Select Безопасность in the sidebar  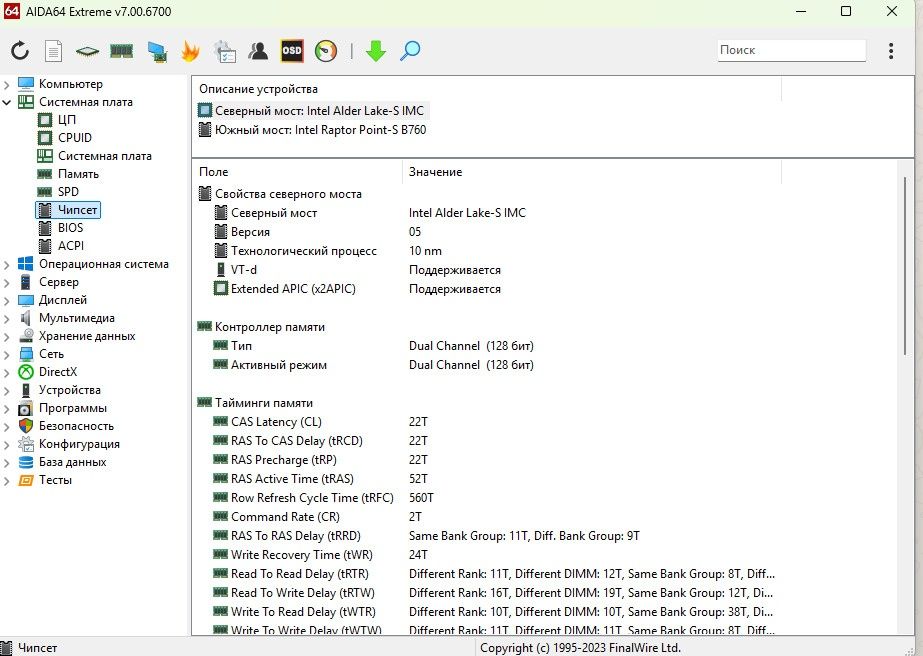[77, 426]
